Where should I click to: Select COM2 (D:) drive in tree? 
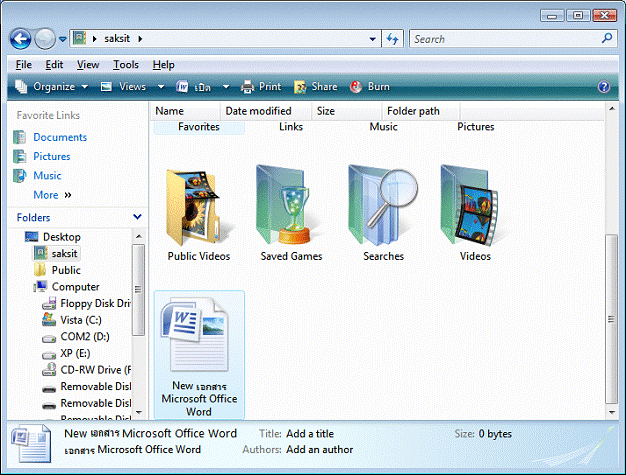85,336
